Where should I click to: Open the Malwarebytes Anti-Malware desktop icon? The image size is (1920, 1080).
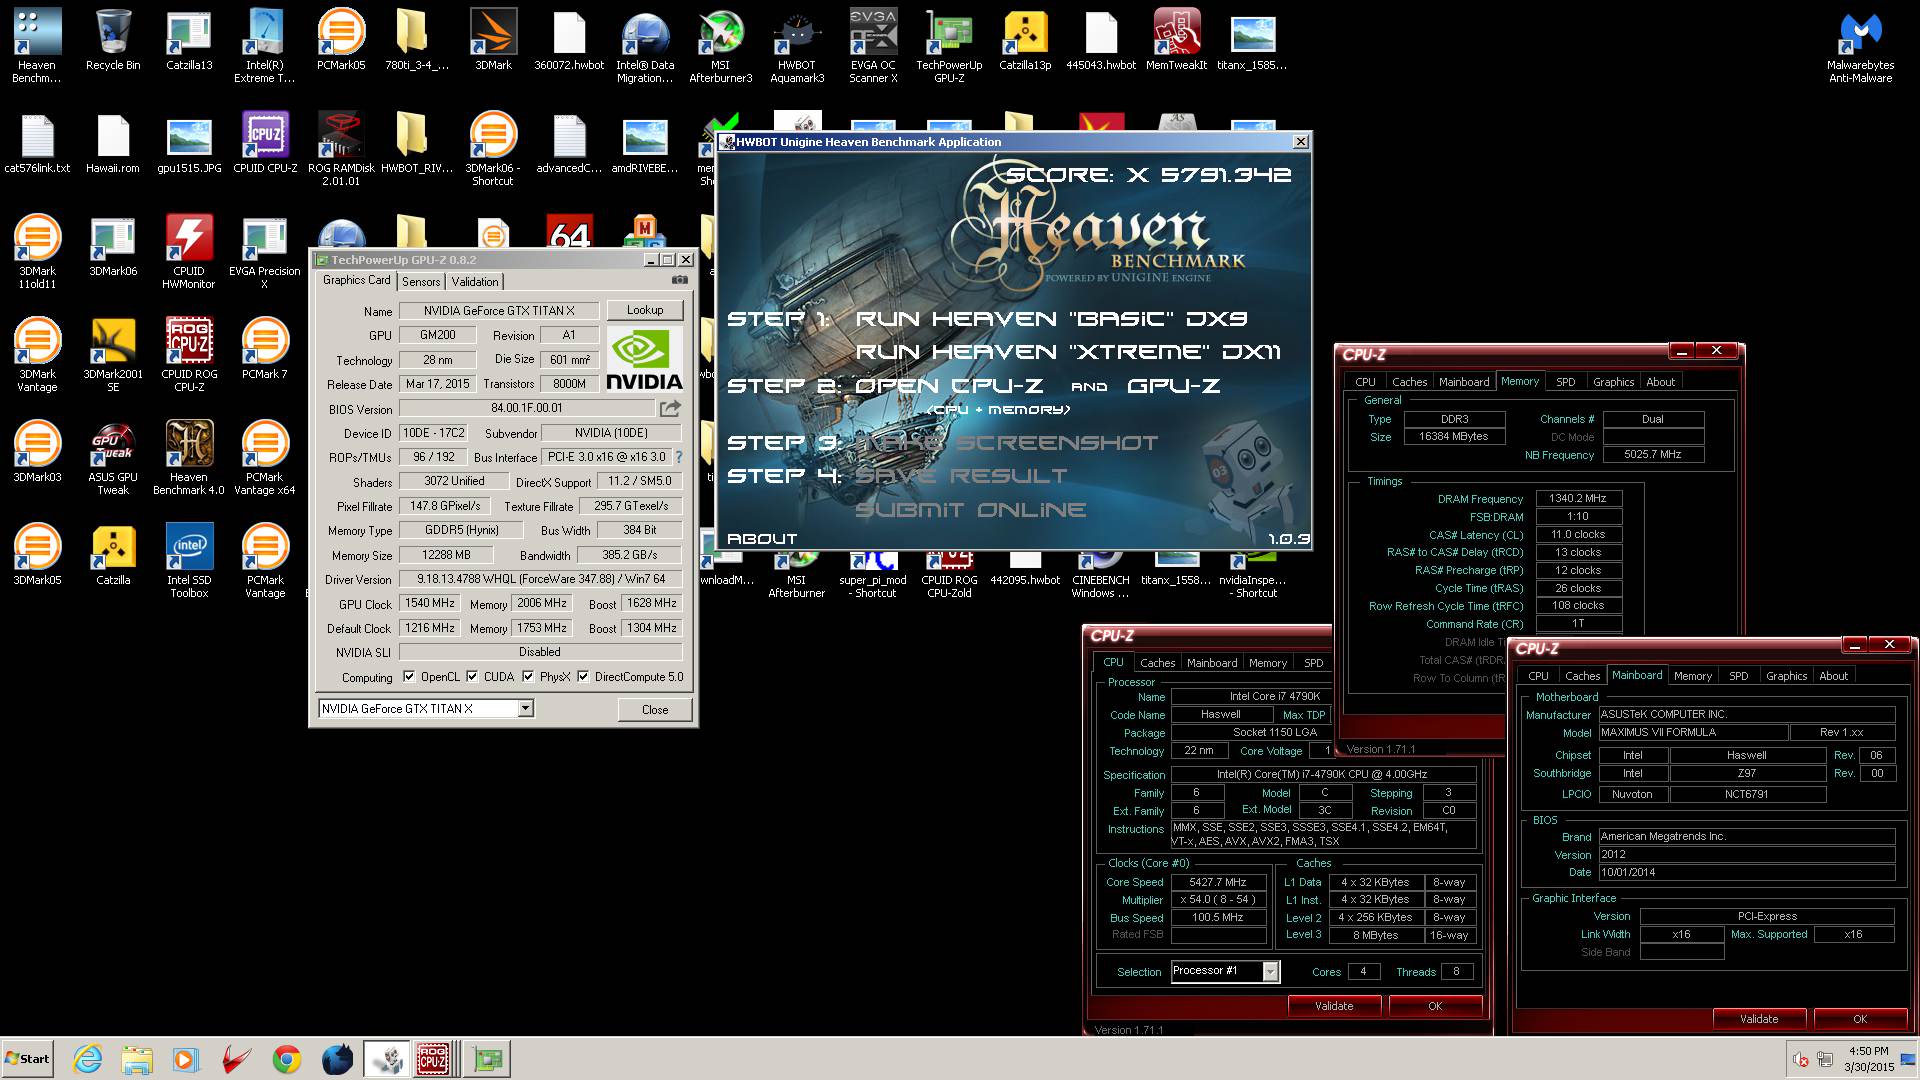1860,45
